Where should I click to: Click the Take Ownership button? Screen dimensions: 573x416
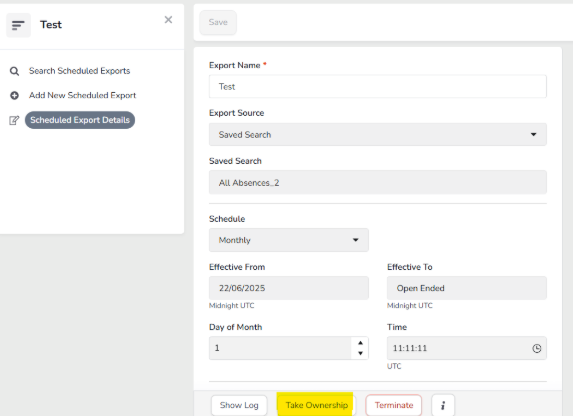316,405
